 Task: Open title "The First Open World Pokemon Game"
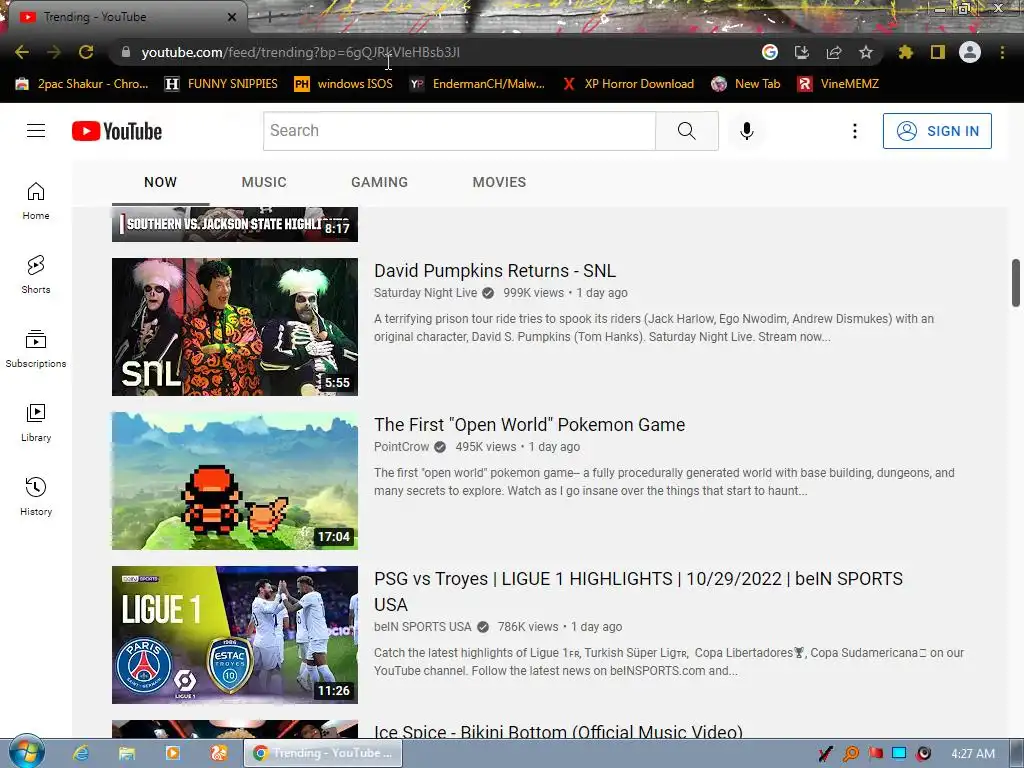point(529,424)
